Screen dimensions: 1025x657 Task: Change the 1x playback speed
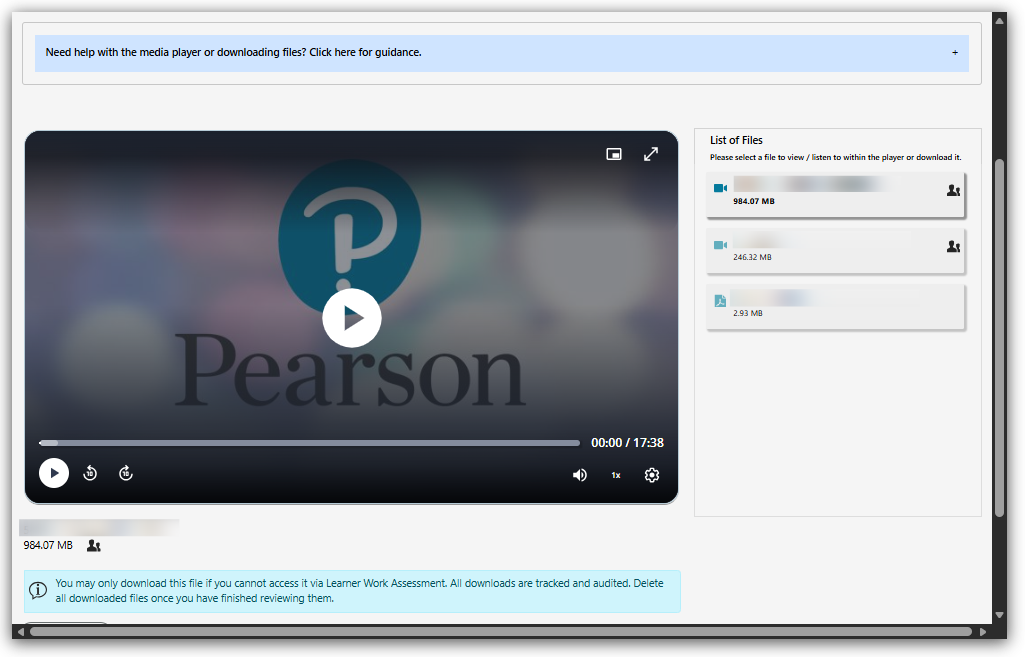[x=616, y=475]
